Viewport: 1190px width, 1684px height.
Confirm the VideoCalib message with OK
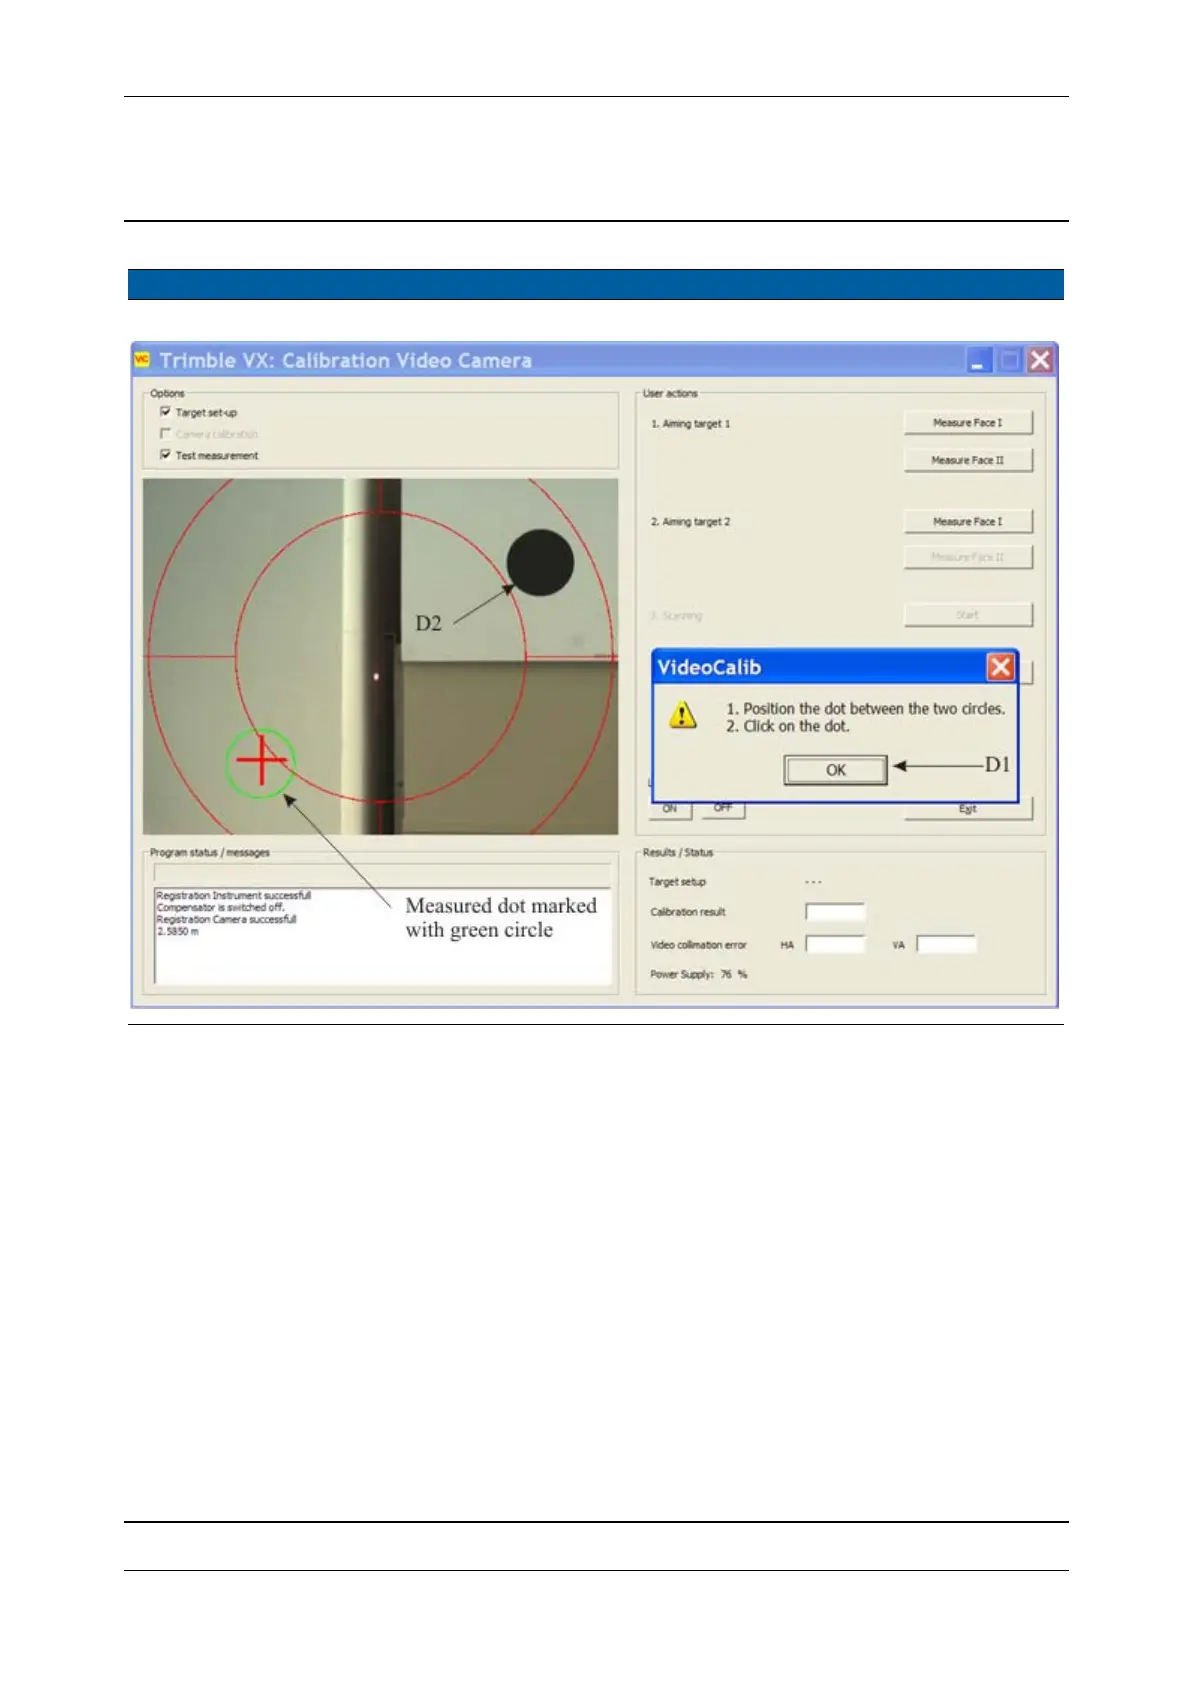tap(836, 770)
